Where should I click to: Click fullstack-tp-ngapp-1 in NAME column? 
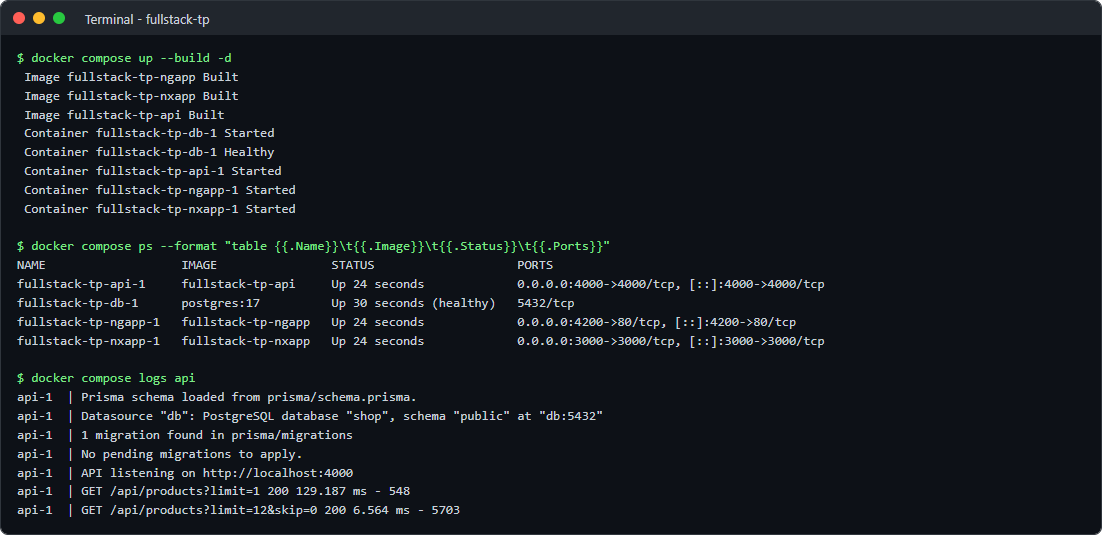coord(89,322)
